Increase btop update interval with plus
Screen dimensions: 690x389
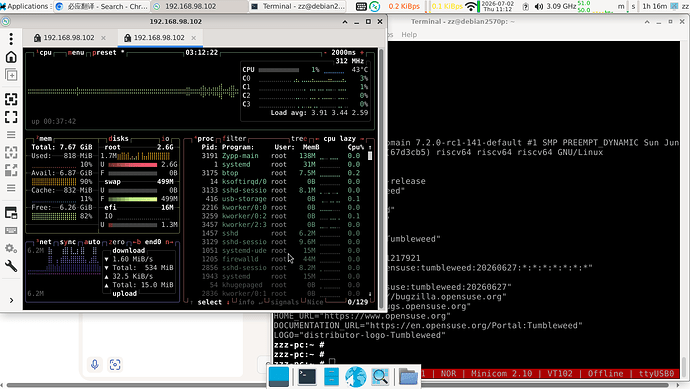point(362,52)
